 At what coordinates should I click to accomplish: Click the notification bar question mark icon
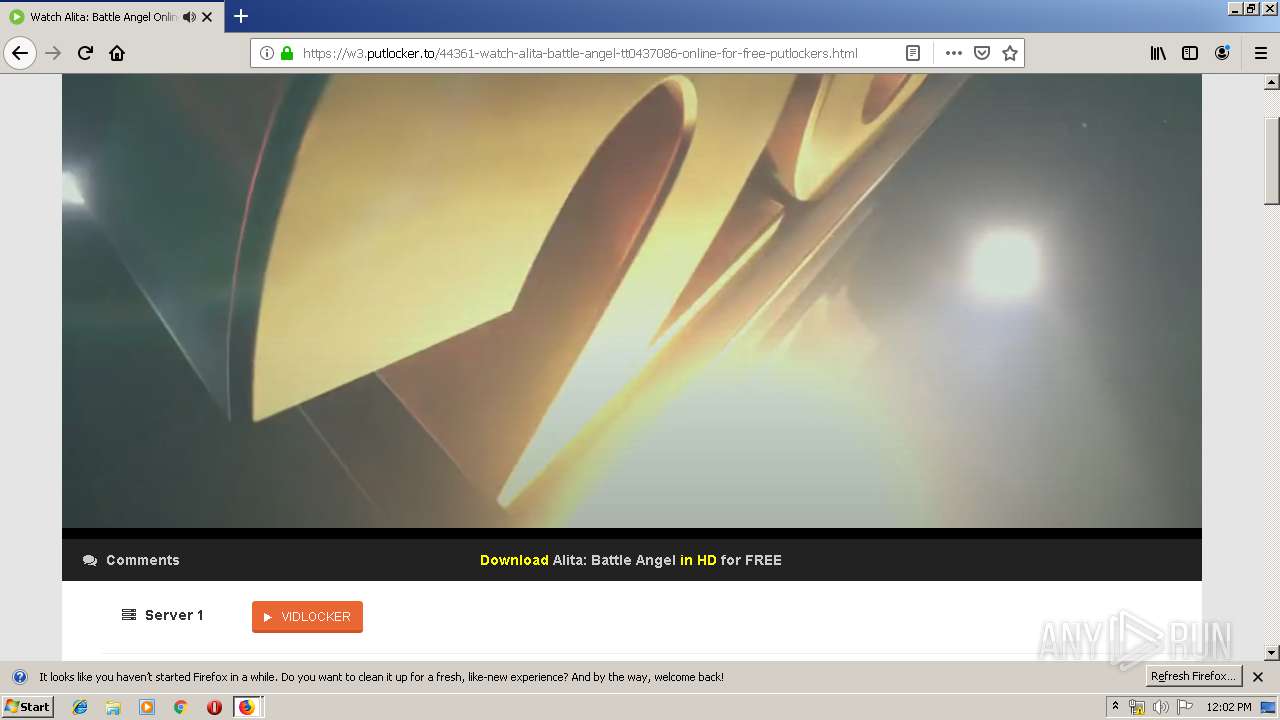click(x=19, y=677)
